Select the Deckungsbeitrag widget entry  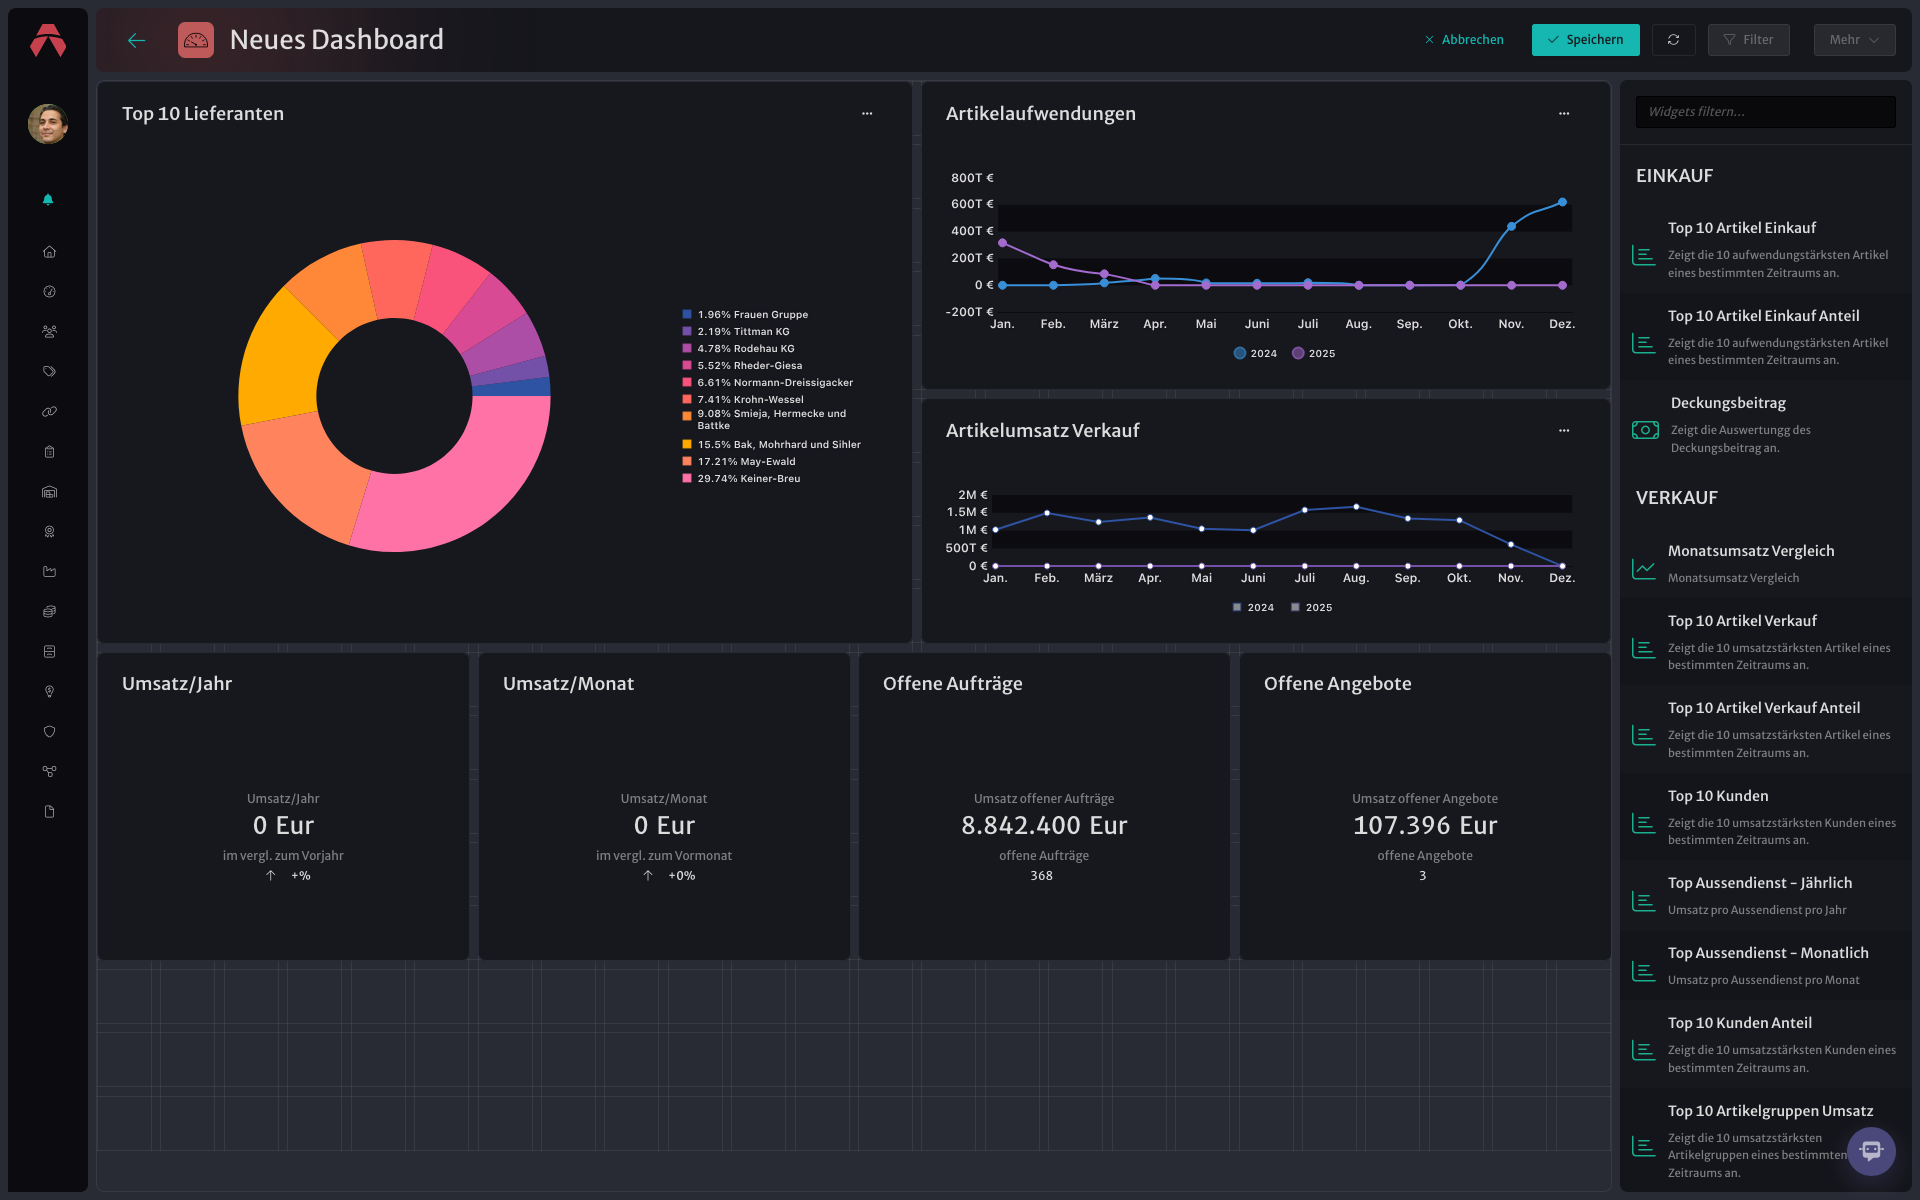(1766, 424)
